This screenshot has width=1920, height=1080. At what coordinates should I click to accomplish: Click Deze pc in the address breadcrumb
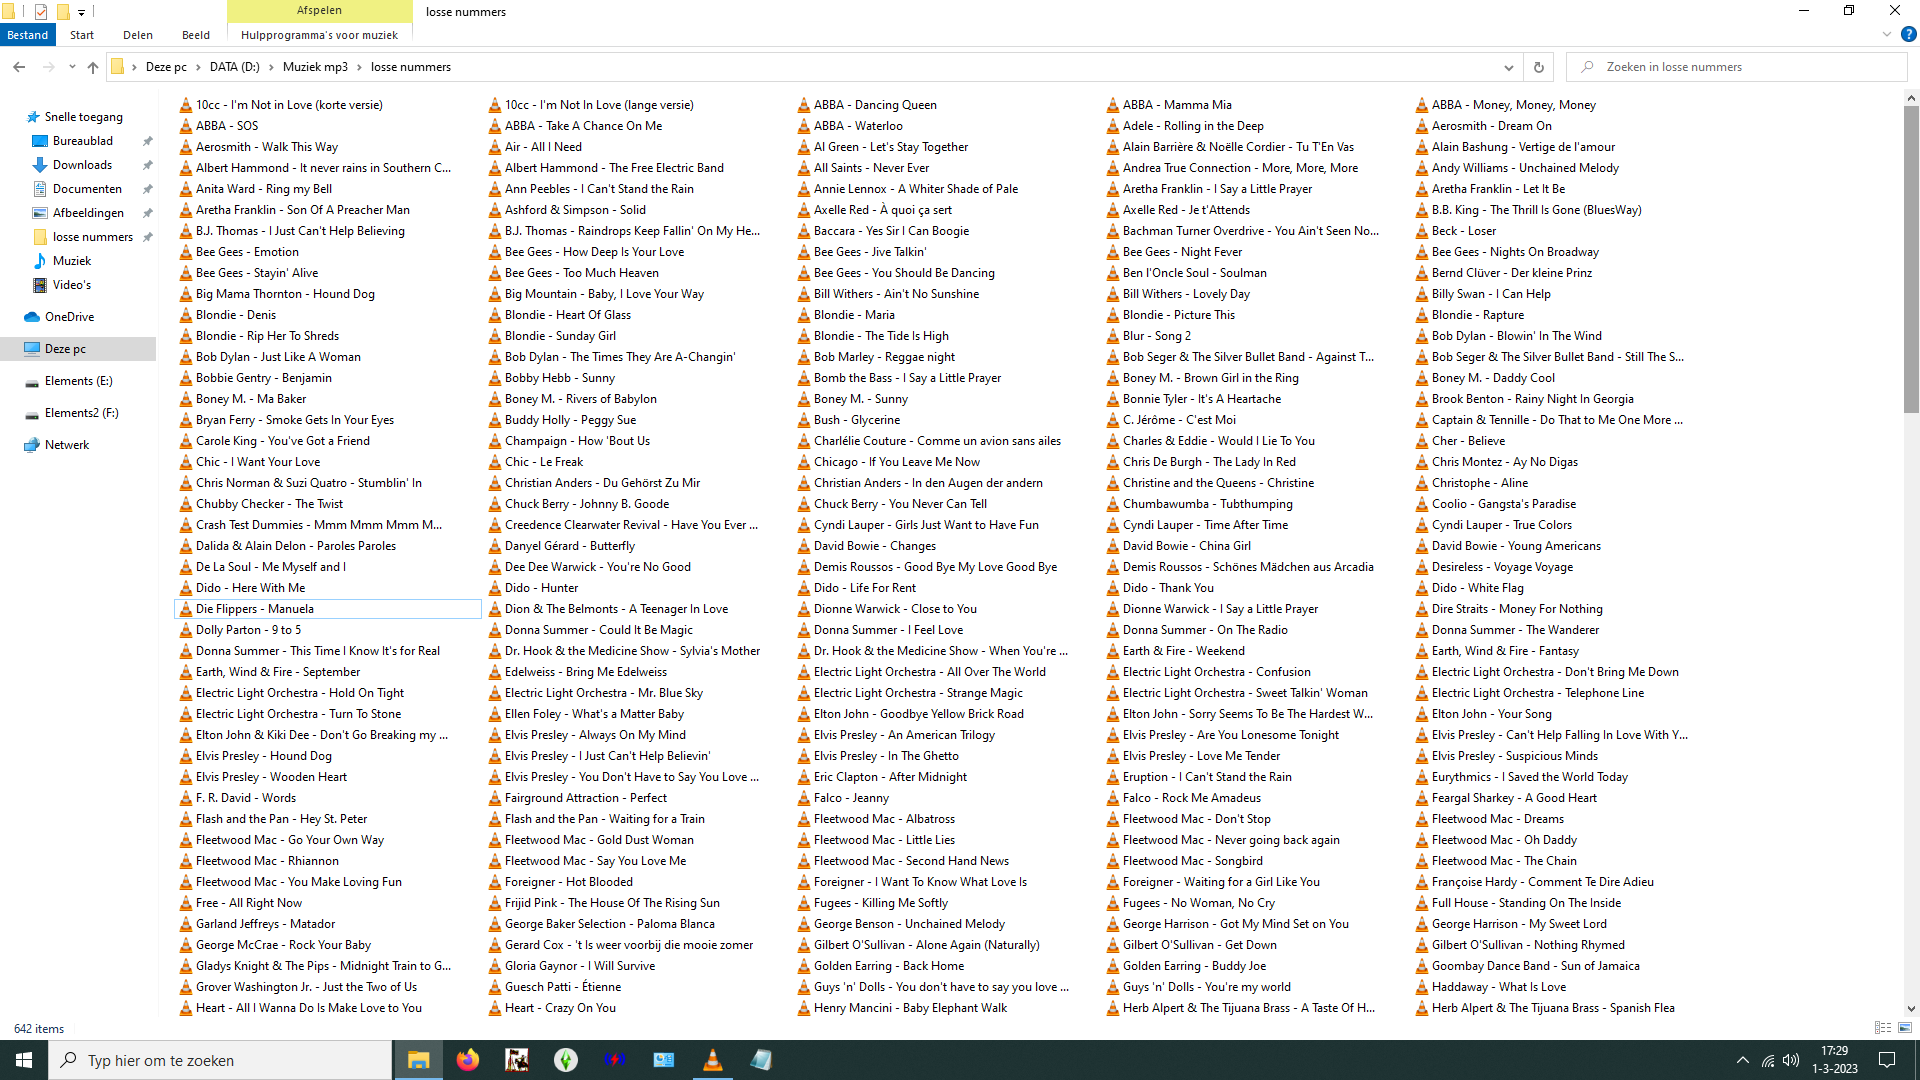click(x=166, y=67)
